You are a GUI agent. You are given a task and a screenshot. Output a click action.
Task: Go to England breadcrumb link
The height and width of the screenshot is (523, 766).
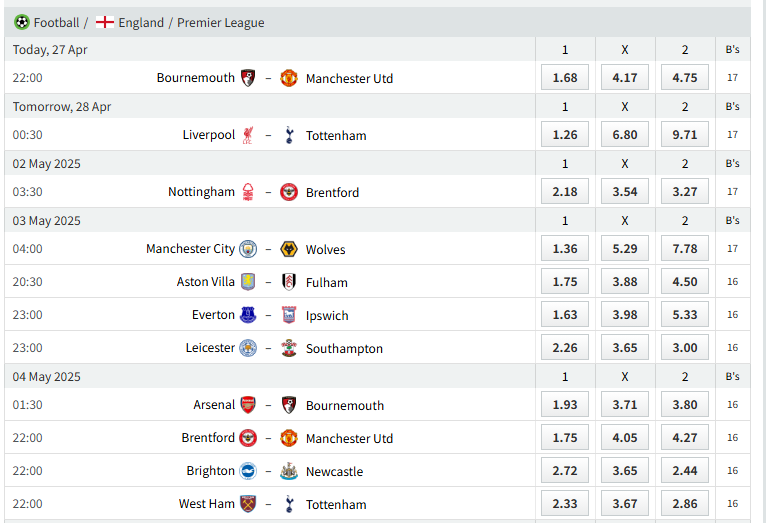[141, 22]
